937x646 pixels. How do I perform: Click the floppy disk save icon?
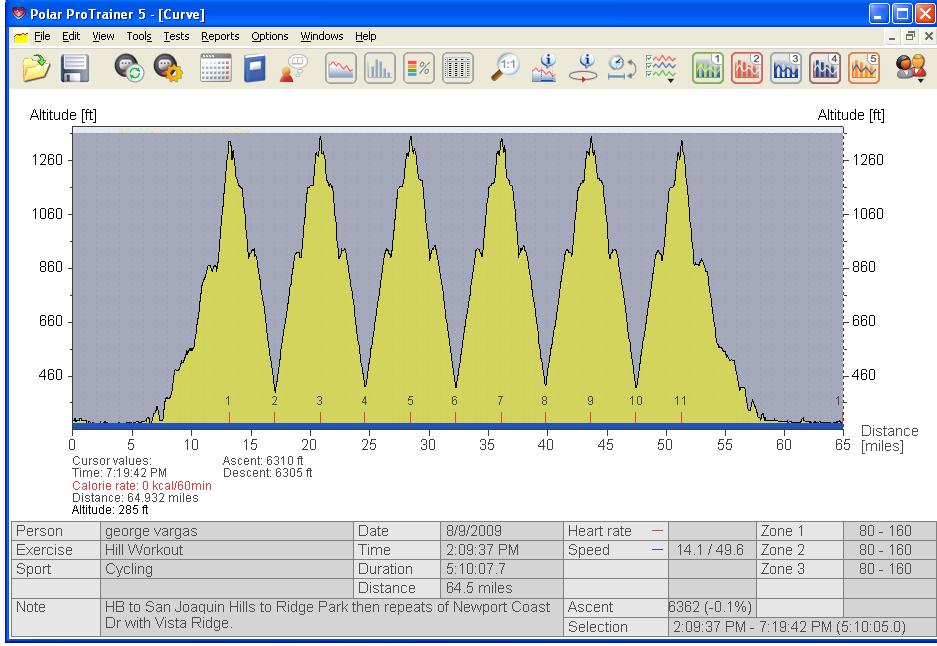[x=76, y=68]
